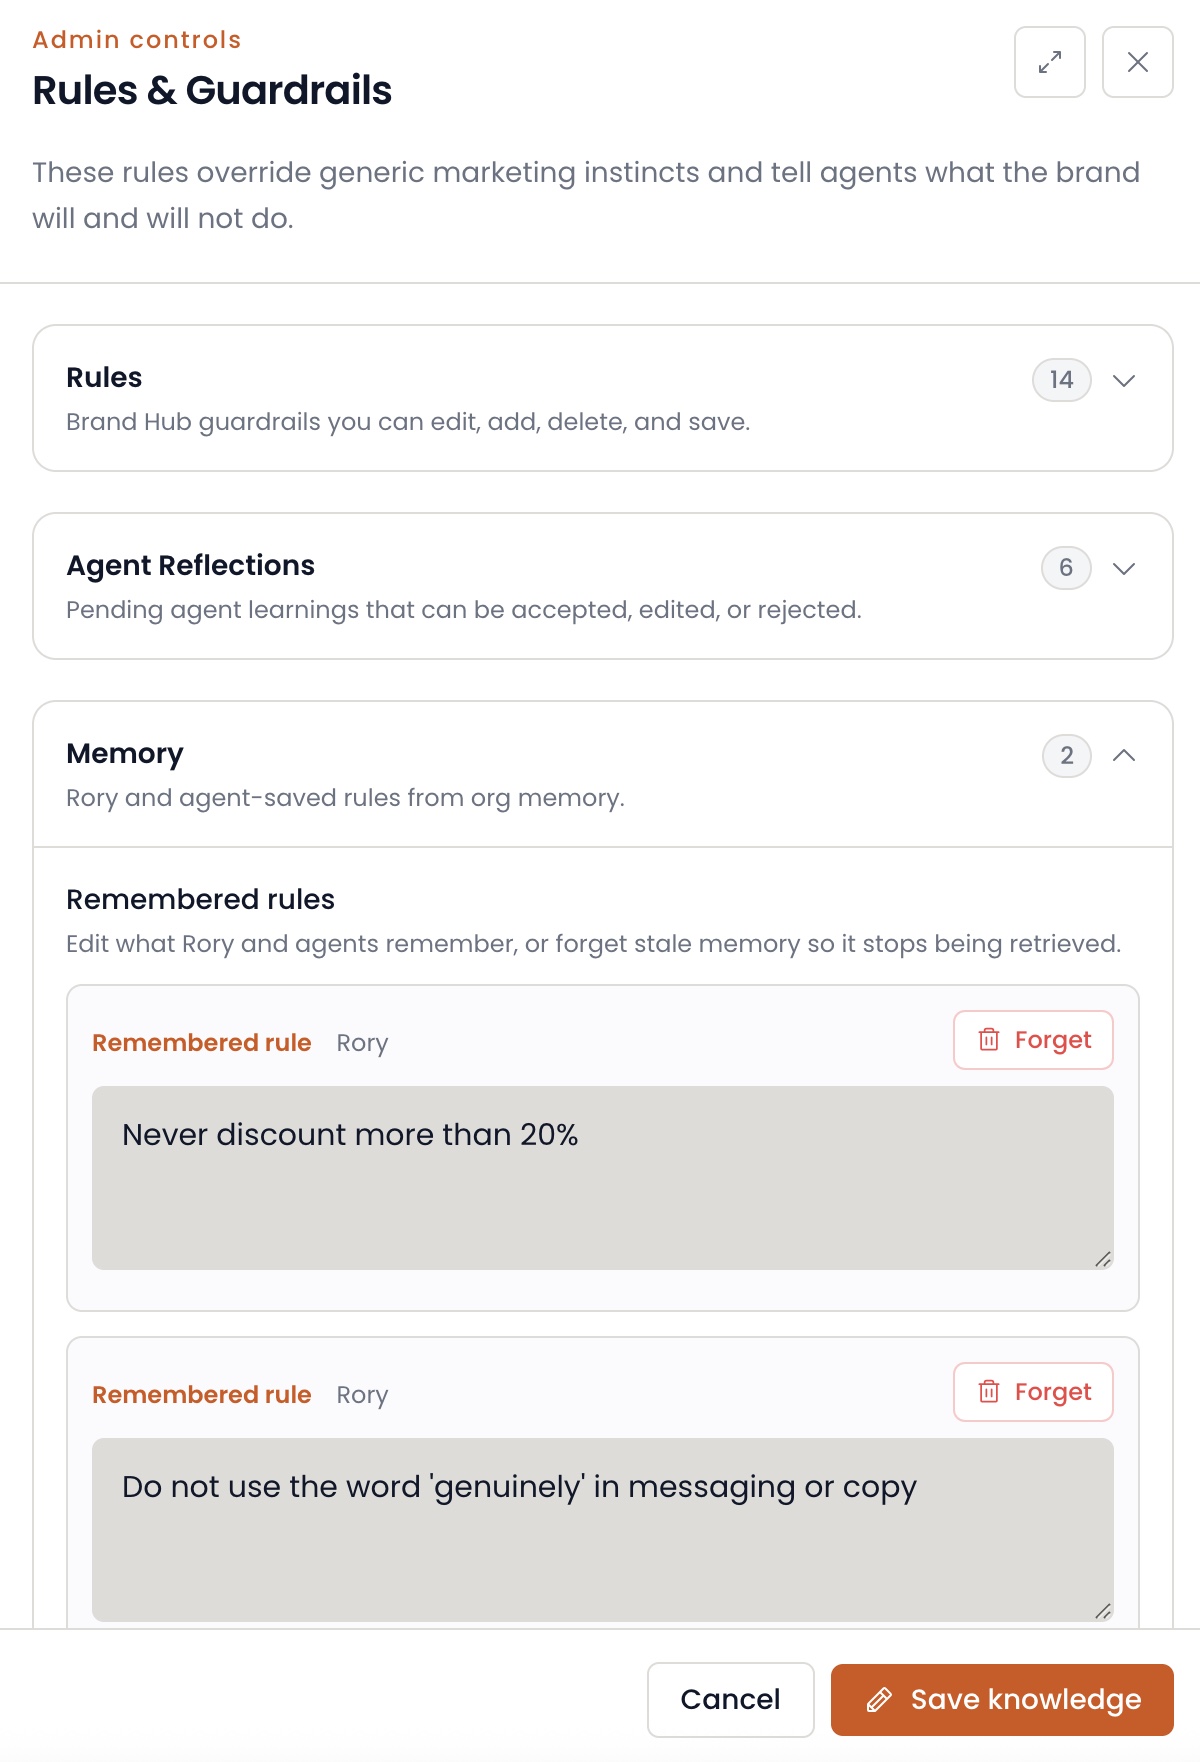Expand the Rules section chevron
Screen dimensions: 1200x1762
tap(1124, 380)
